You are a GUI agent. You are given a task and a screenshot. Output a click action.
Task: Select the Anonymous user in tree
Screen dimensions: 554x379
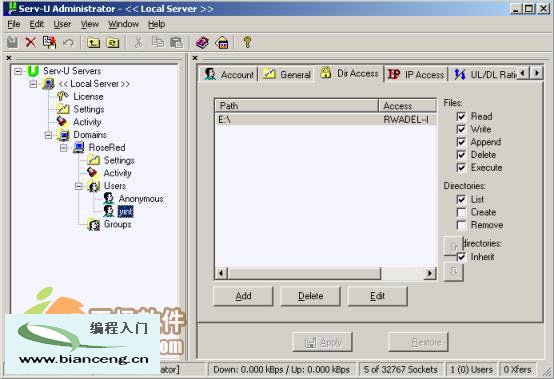point(141,199)
